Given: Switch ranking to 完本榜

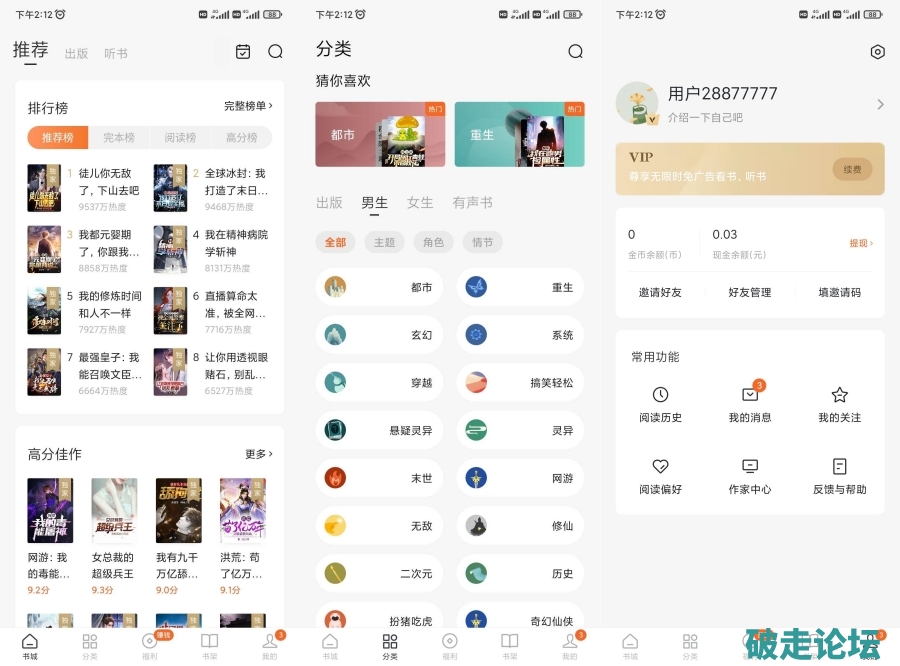Looking at the screenshot, I should (119, 138).
